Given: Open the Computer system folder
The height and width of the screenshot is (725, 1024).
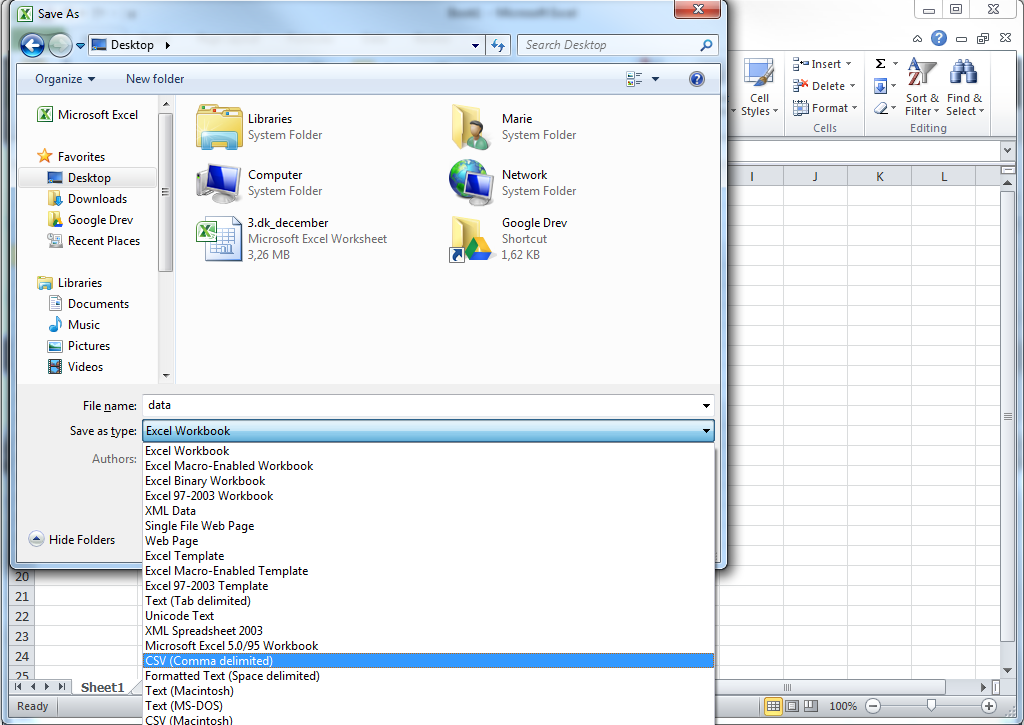Looking at the screenshot, I should pos(219,183).
